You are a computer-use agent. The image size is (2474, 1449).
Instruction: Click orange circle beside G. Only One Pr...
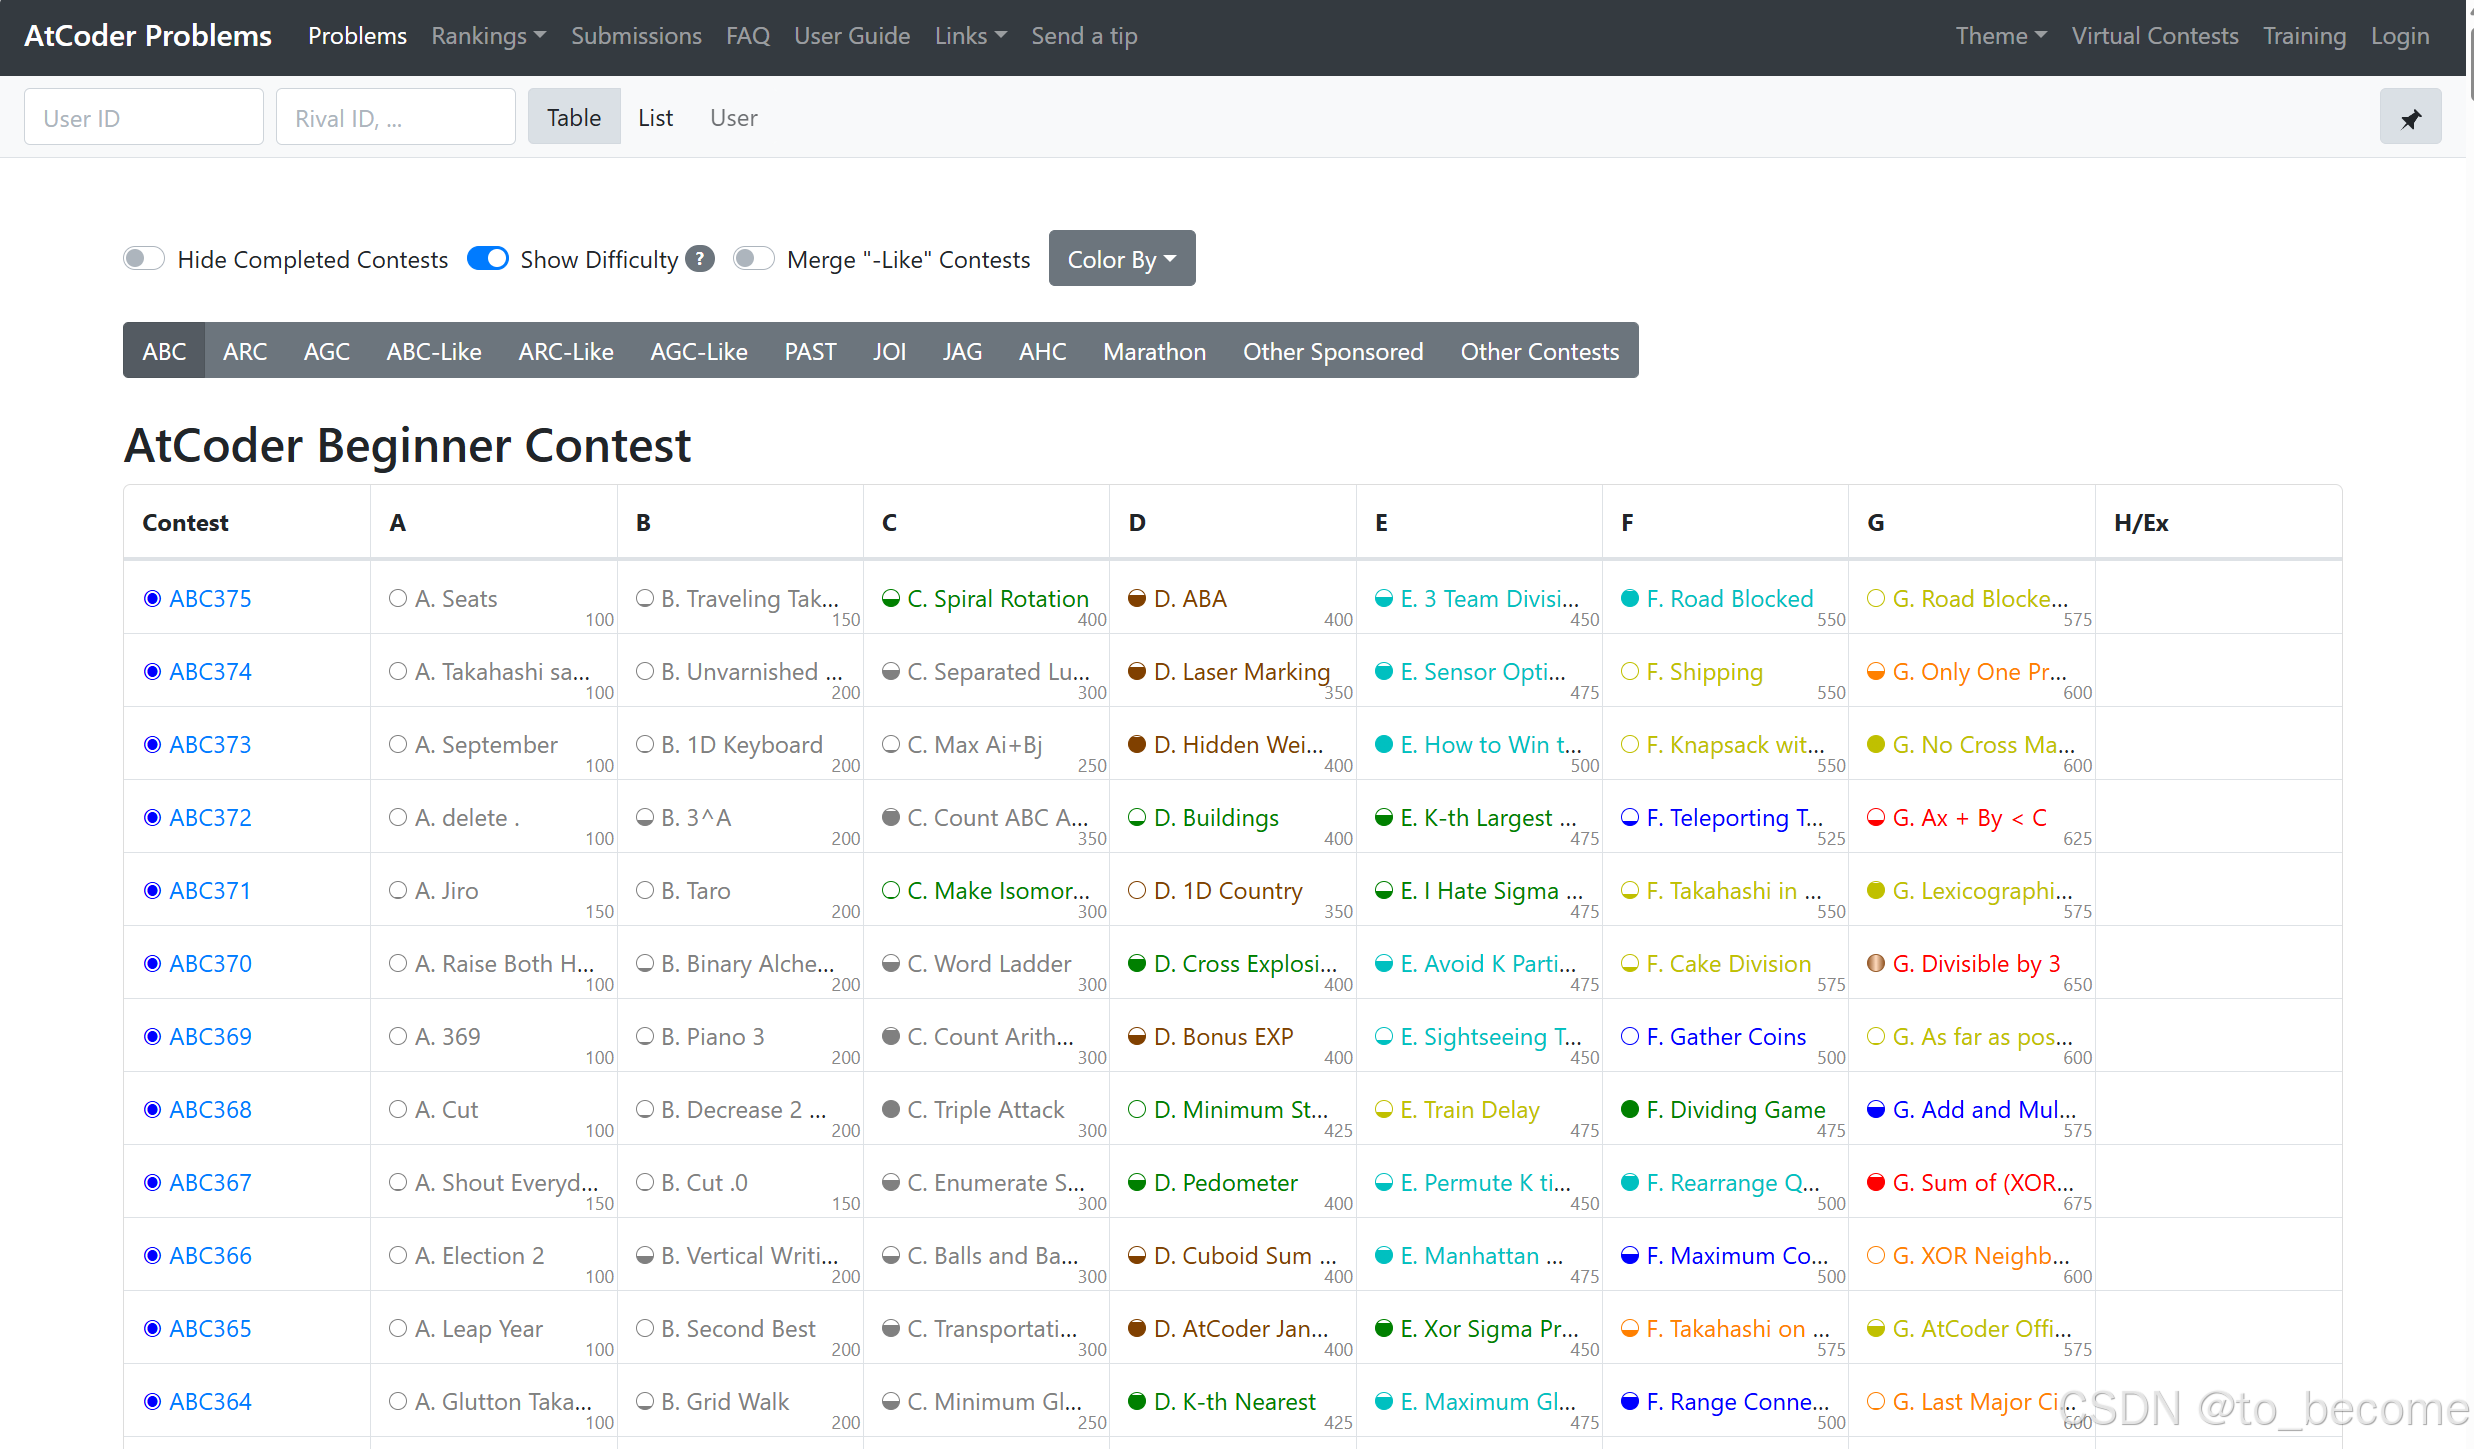click(1876, 671)
